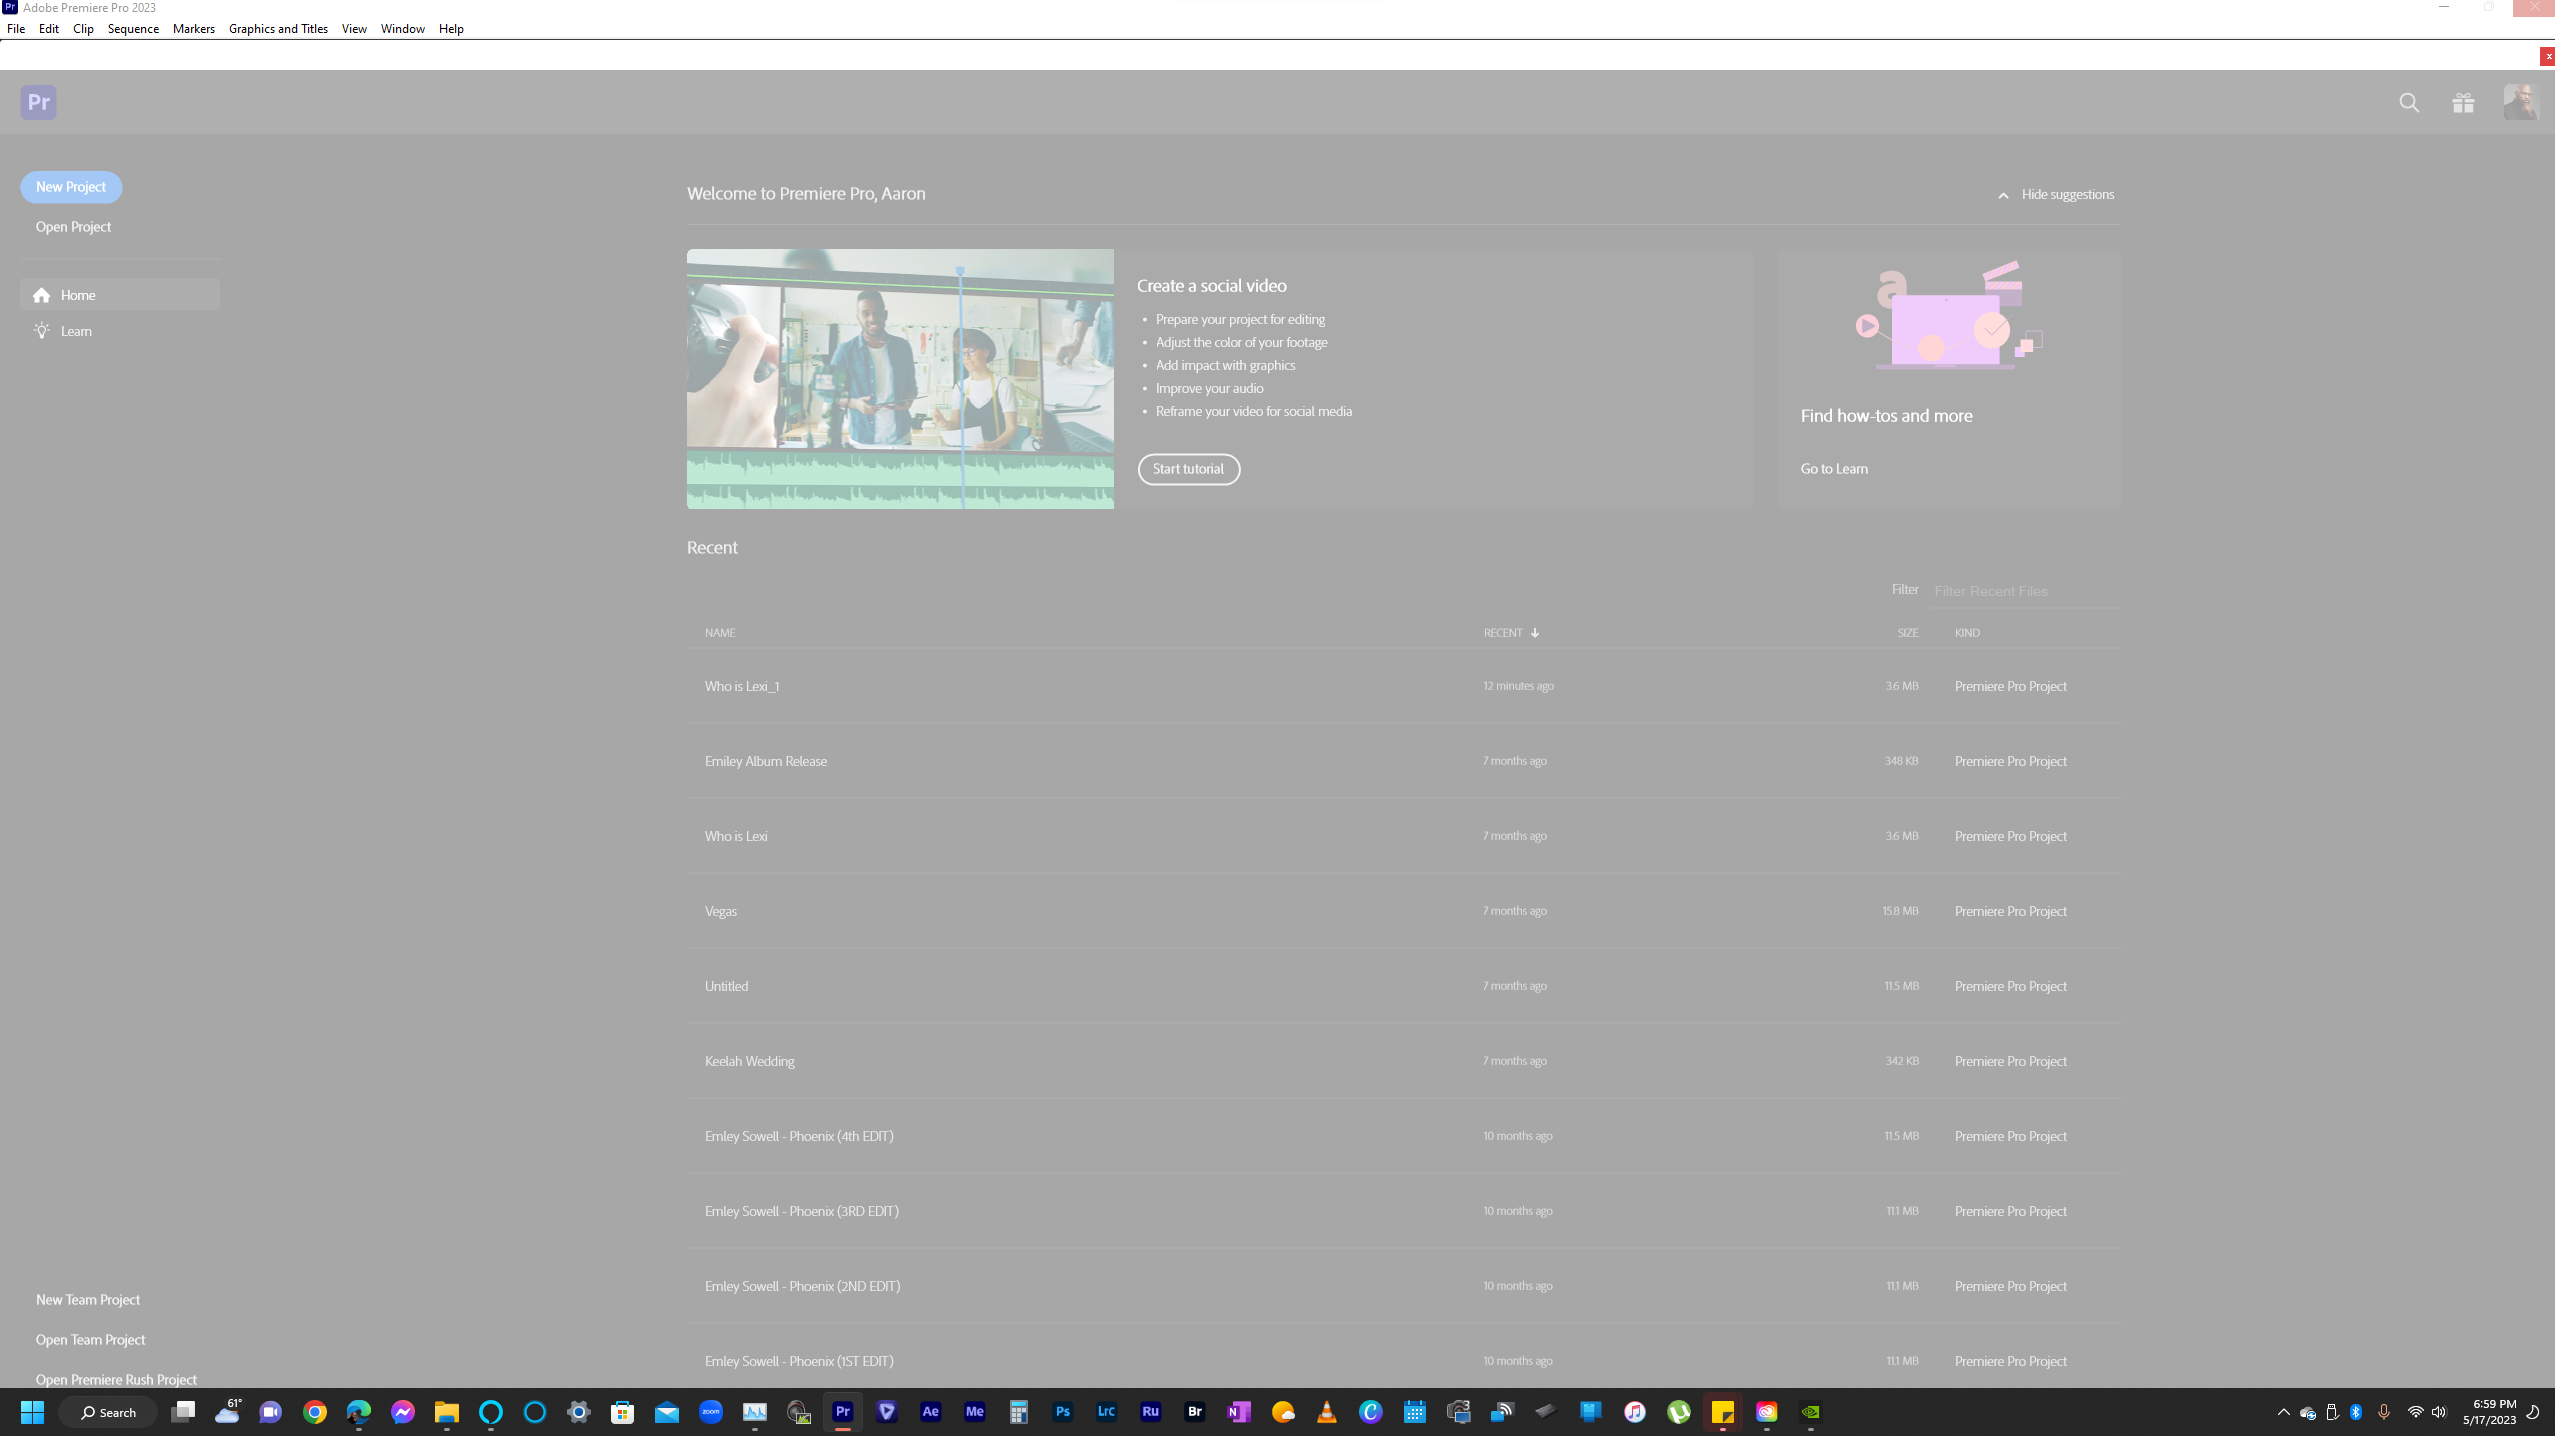Open the search magnifier icon
Viewport: 2555px width, 1436px height.
pyautogui.click(x=2409, y=103)
